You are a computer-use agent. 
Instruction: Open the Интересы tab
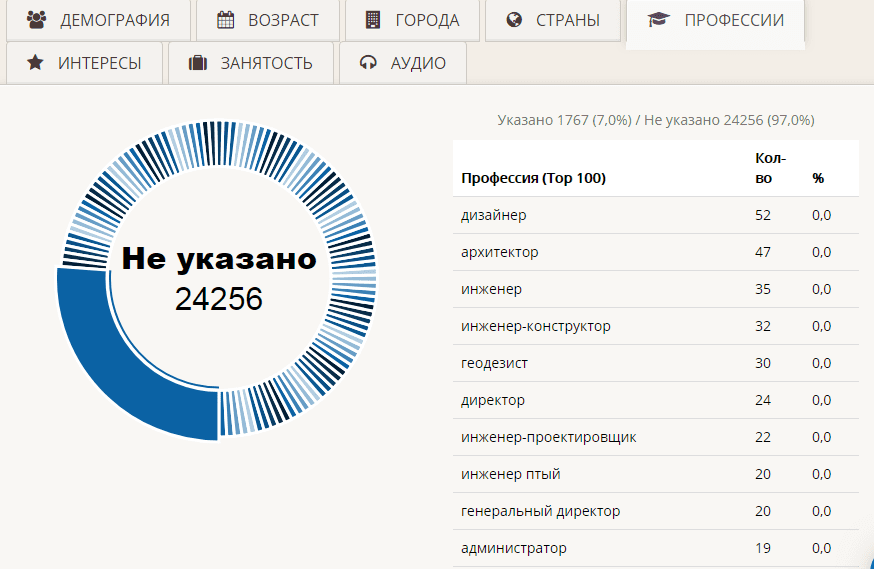pos(84,63)
